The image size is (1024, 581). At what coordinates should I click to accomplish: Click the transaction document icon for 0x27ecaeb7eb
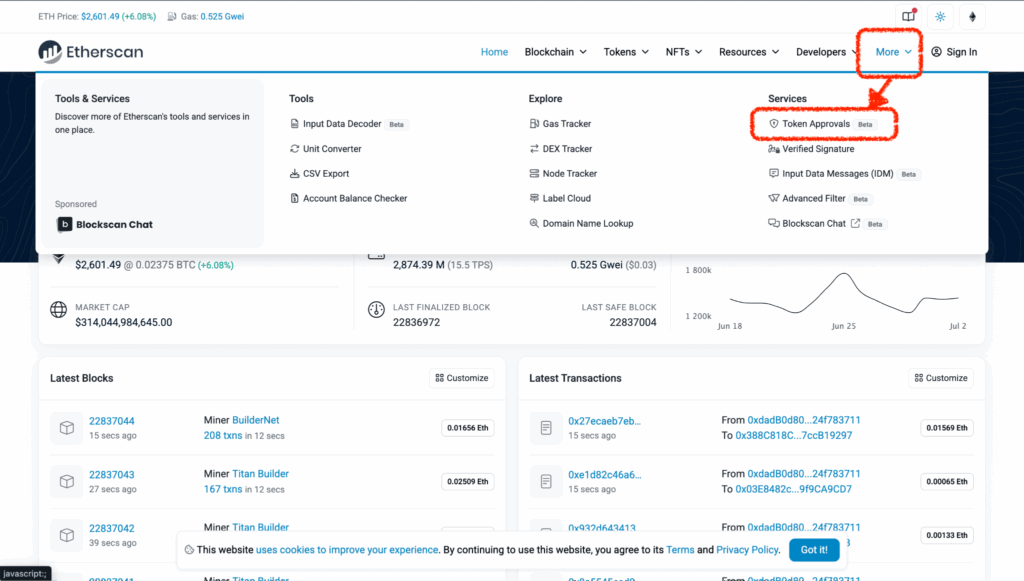546,428
